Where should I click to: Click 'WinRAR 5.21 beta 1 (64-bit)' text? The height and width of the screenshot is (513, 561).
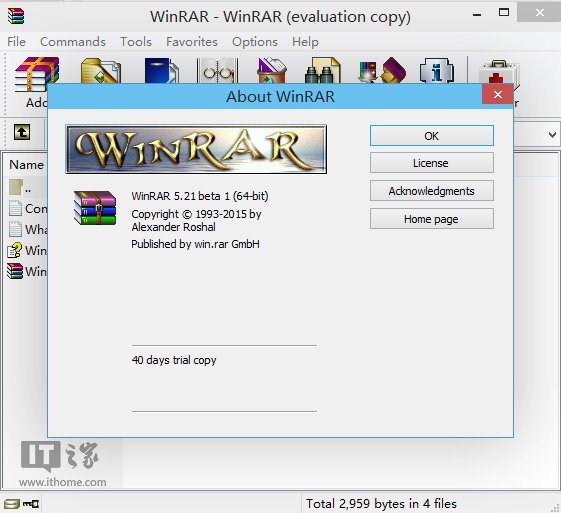click(200, 196)
